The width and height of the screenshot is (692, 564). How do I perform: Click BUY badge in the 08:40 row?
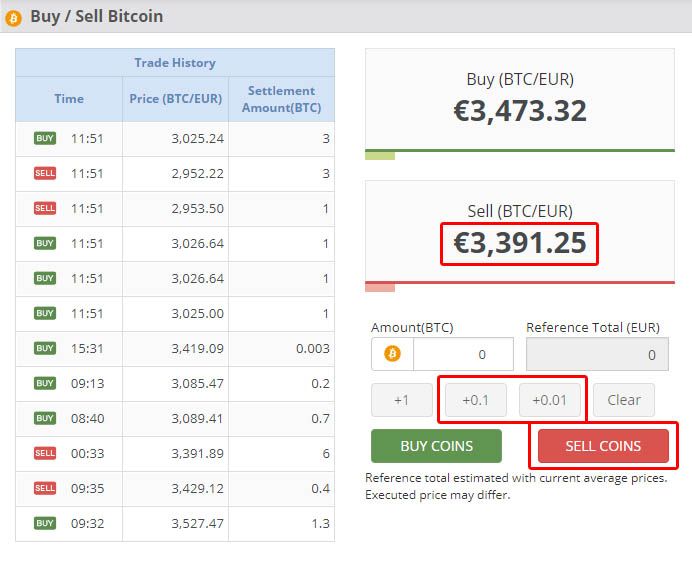(45, 417)
